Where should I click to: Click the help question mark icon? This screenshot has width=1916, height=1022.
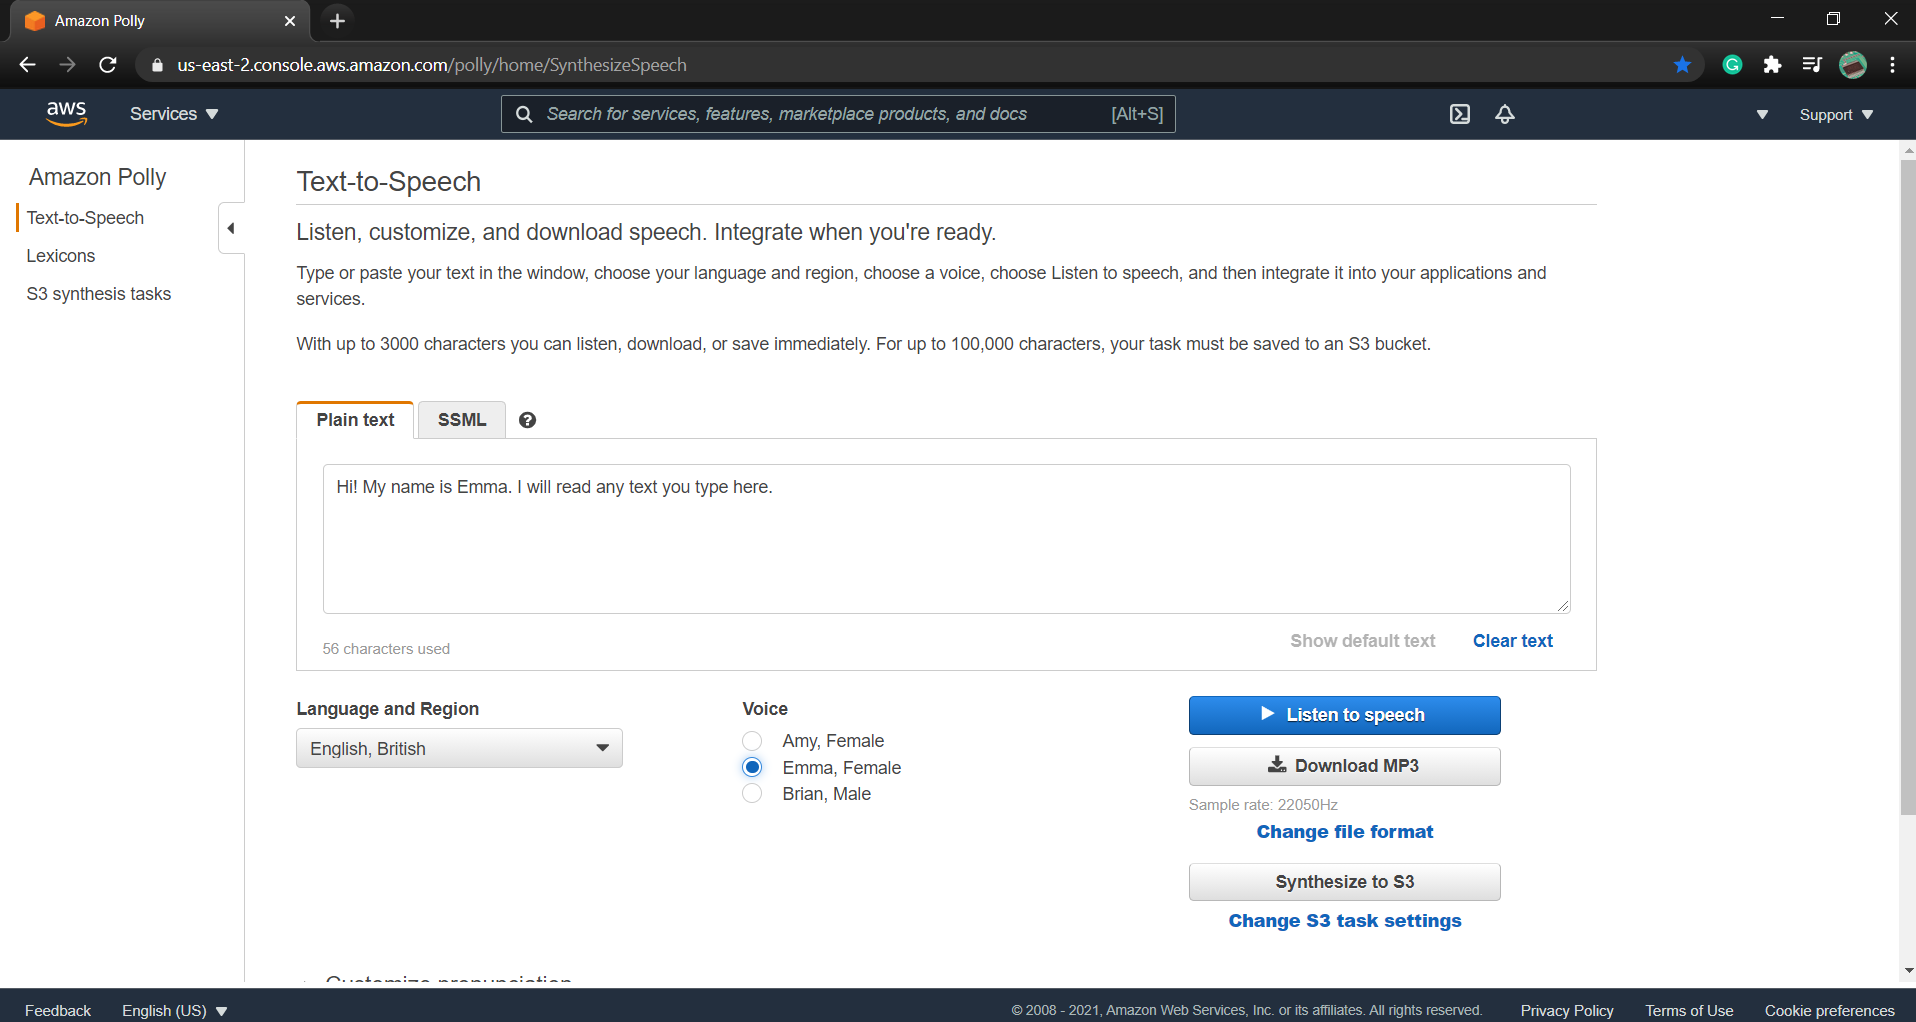pyautogui.click(x=527, y=420)
